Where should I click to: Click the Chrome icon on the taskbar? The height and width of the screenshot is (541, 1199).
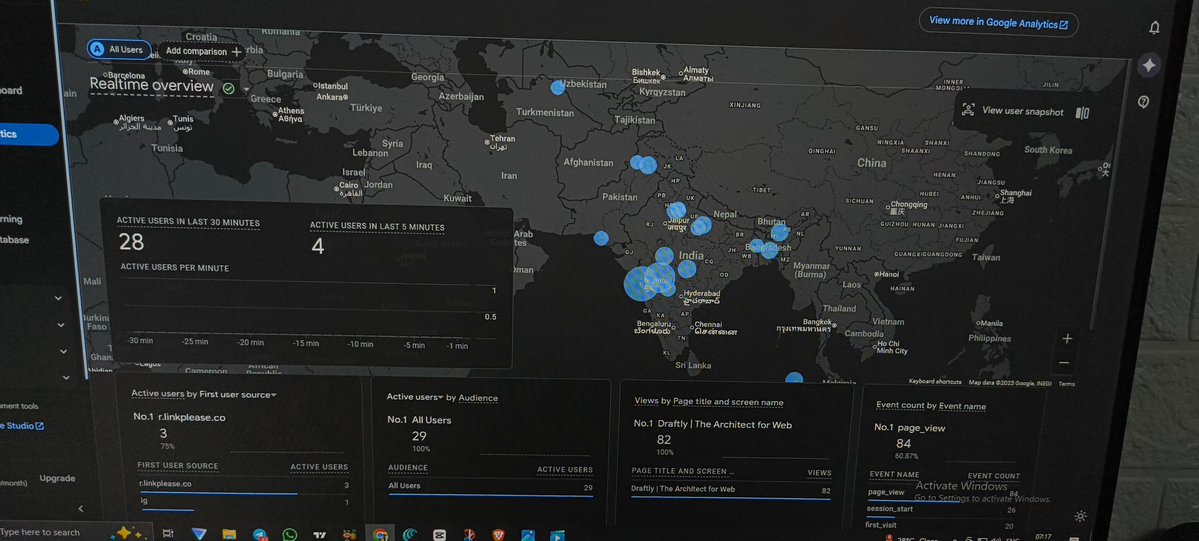coord(380,535)
